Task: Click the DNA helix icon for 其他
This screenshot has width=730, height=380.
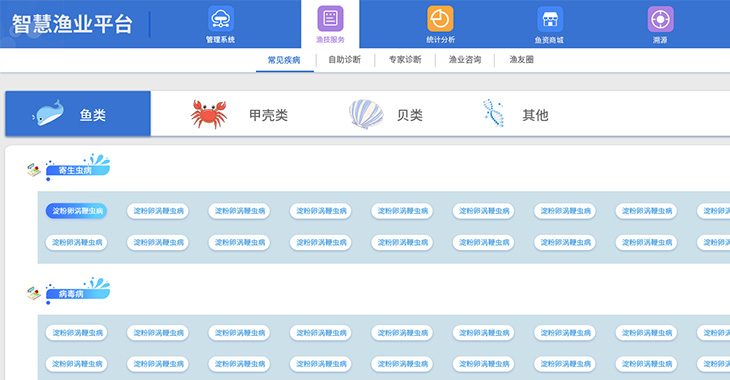Action: tap(493, 113)
